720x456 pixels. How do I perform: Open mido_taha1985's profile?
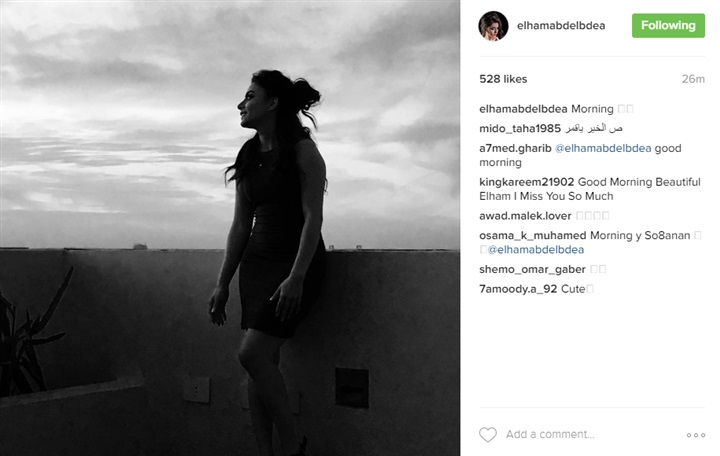(520, 129)
